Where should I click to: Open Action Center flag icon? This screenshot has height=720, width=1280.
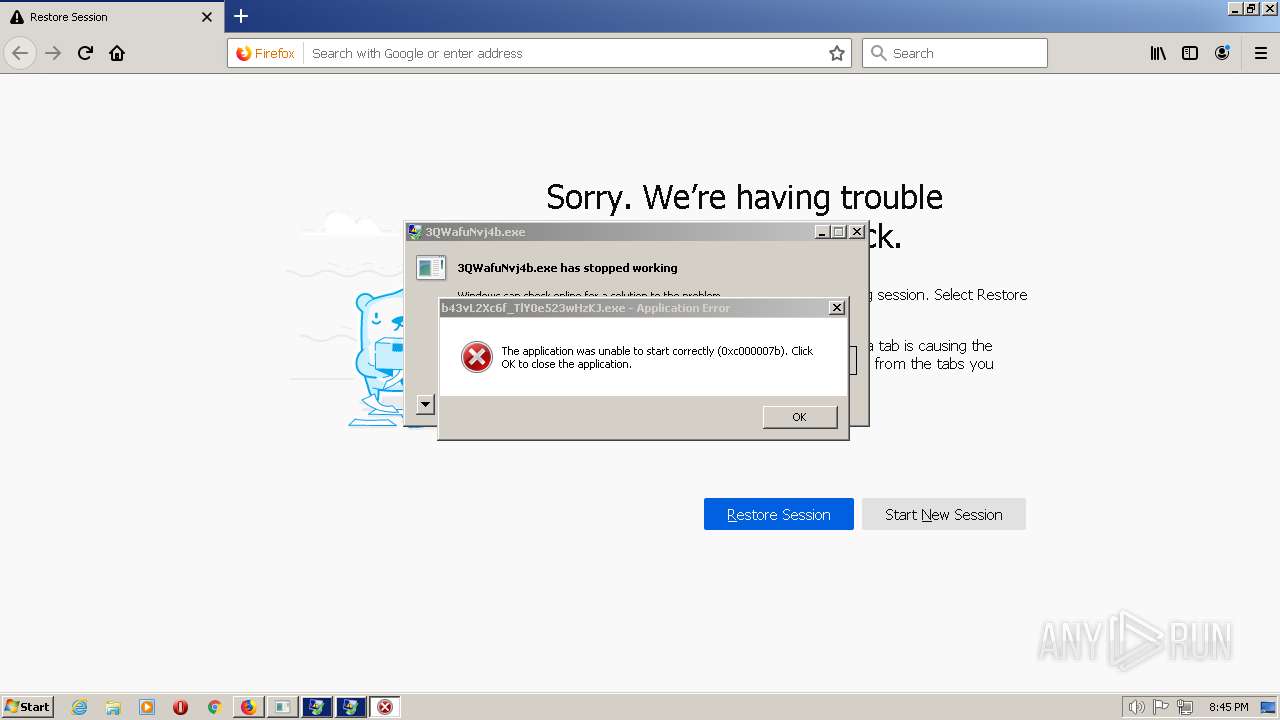[1161, 707]
